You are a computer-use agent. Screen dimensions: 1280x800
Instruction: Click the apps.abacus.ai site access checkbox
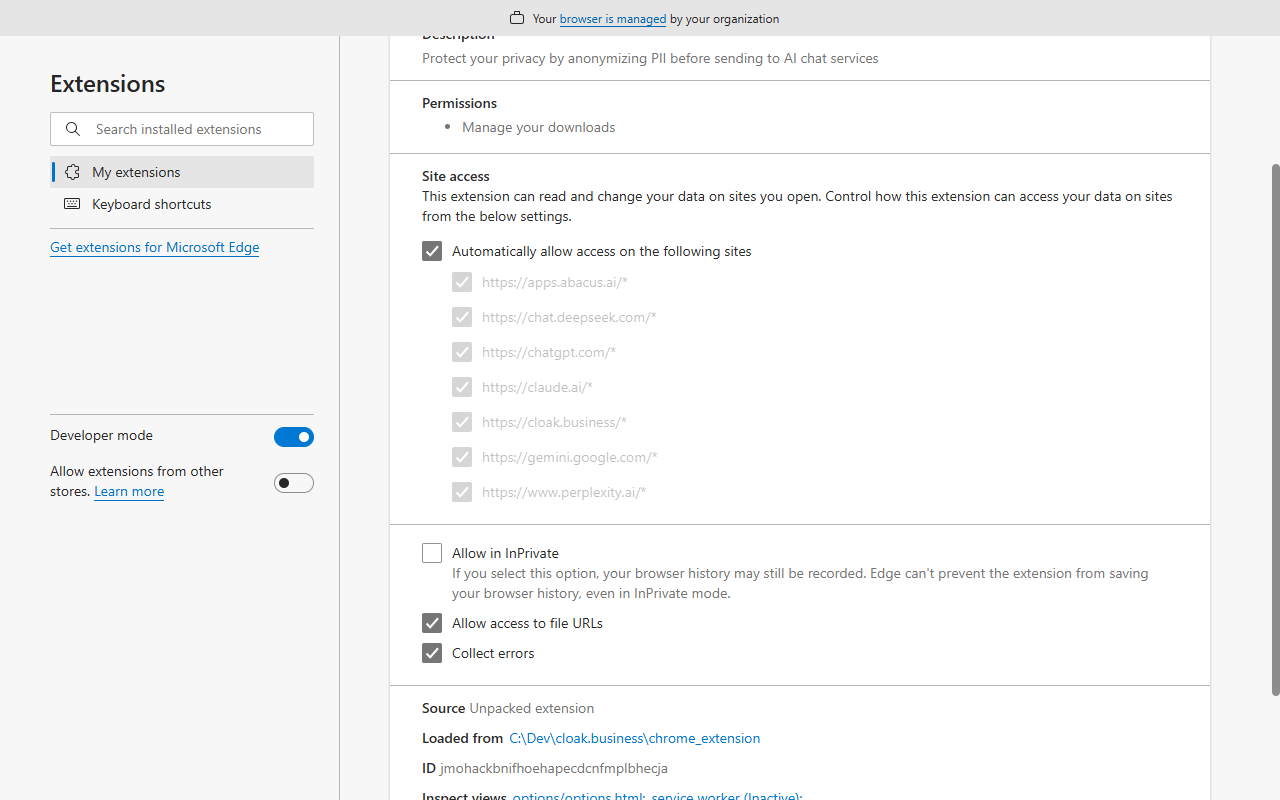coord(462,282)
